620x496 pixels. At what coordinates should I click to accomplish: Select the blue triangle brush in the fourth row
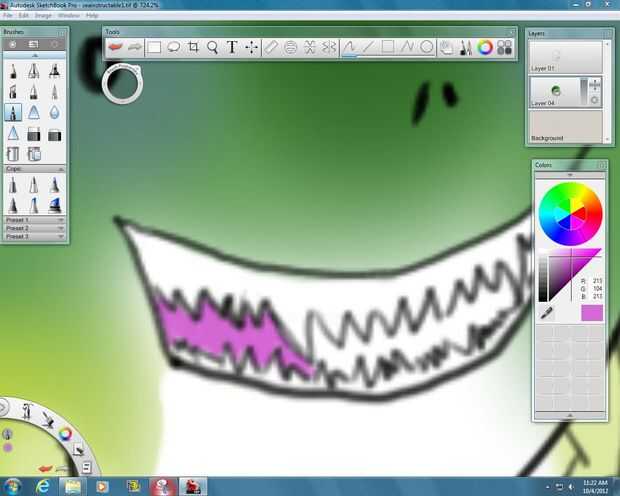click(13, 133)
